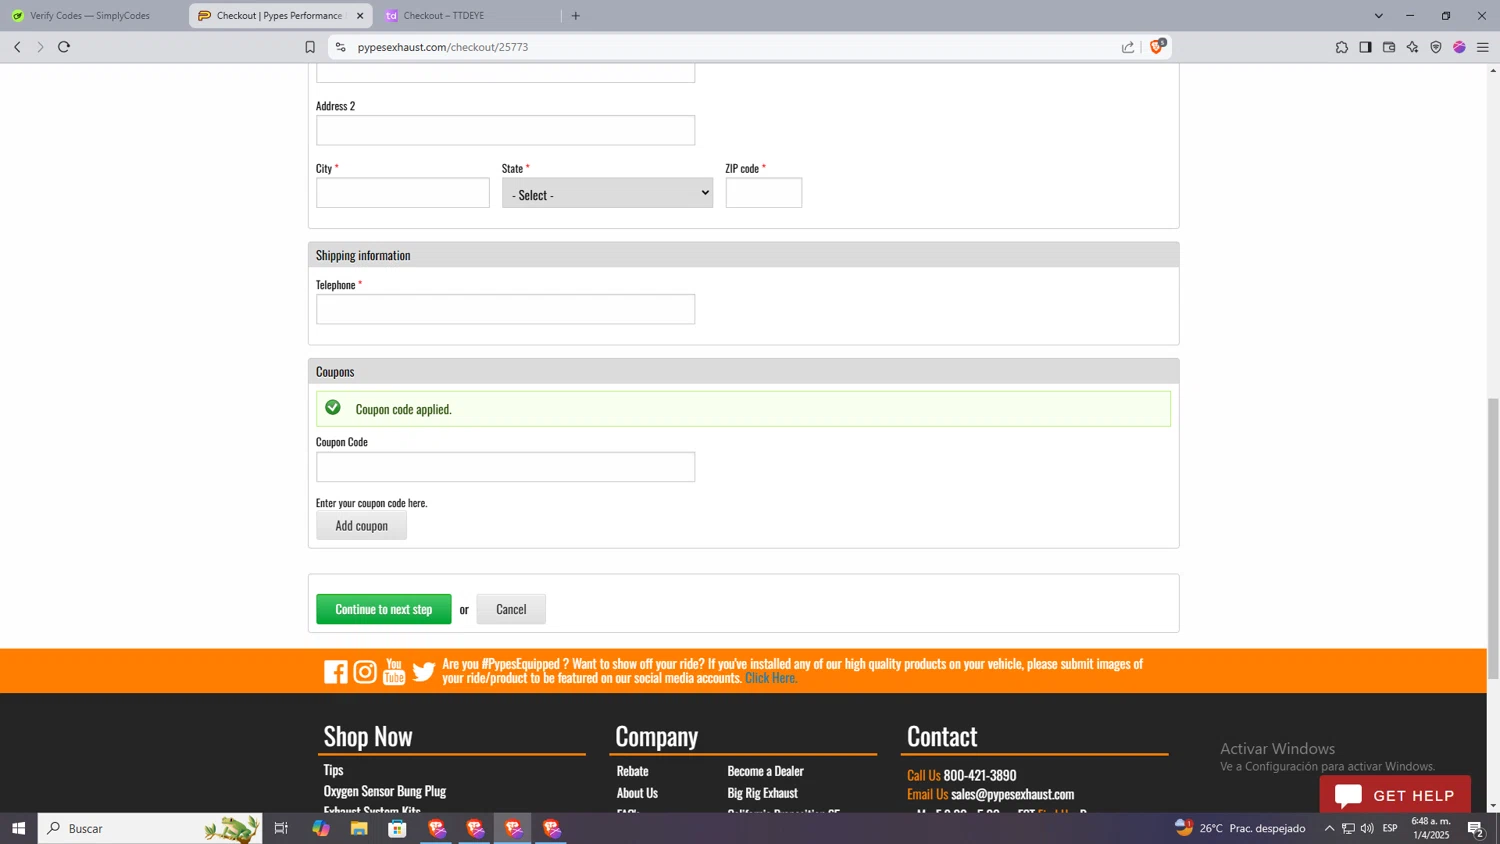
Task: Open the Tips footer link
Action: pyautogui.click(x=334, y=770)
